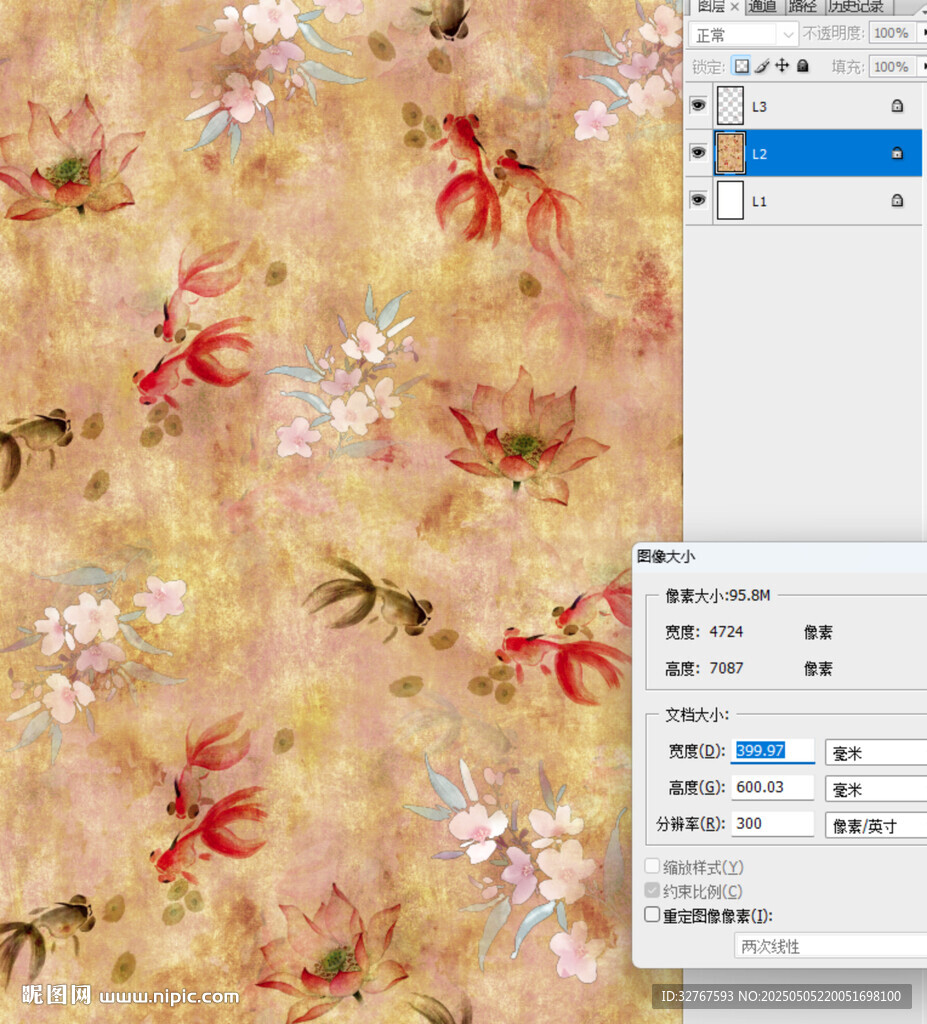Close the 图层 panel tab with X
Image resolution: width=927 pixels, height=1024 pixels.
coord(735,6)
